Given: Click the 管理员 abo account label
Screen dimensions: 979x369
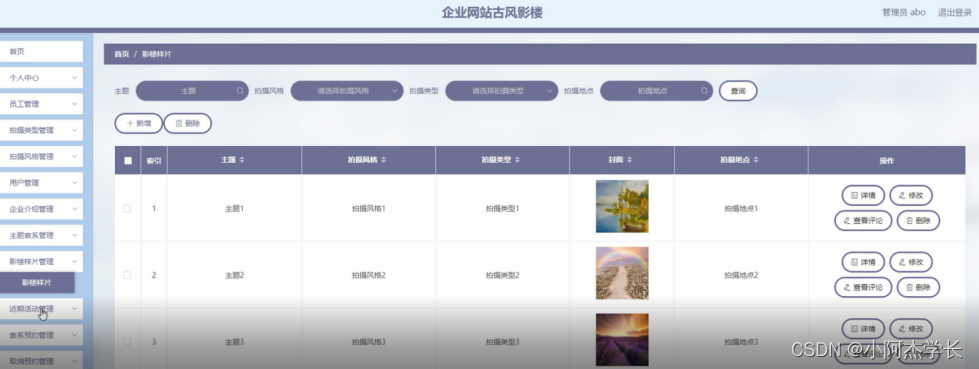Looking at the screenshot, I should [903, 12].
